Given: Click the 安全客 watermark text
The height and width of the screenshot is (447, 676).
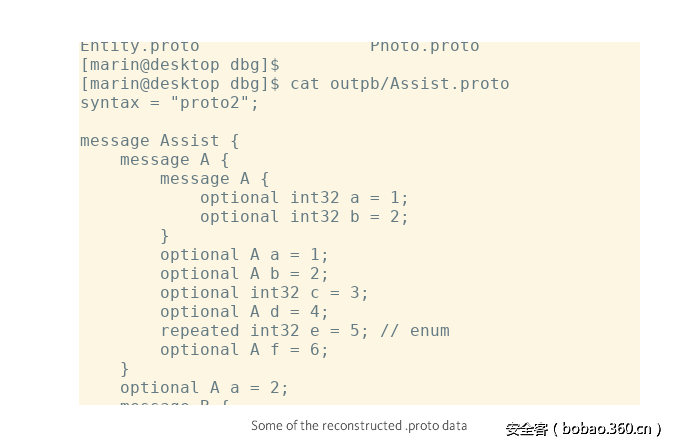Looking at the screenshot, I should [x=526, y=429].
